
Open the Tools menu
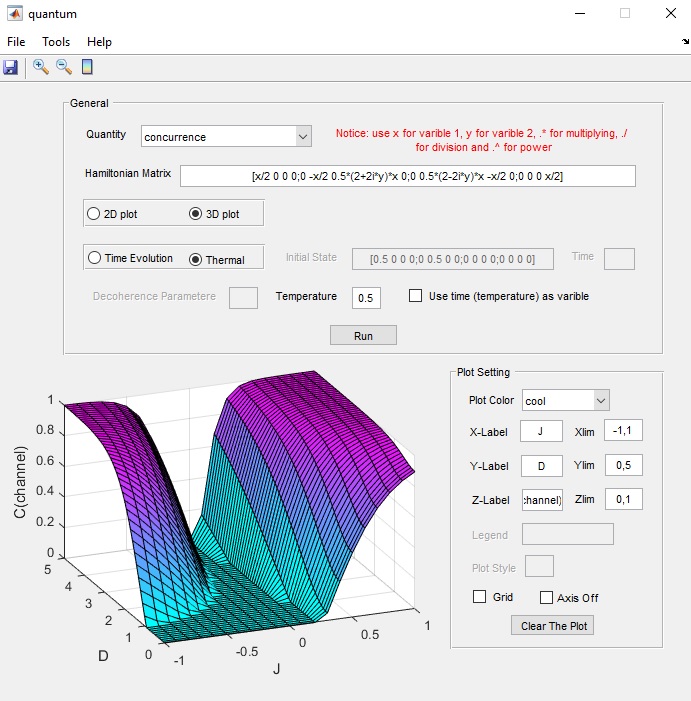[56, 42]
